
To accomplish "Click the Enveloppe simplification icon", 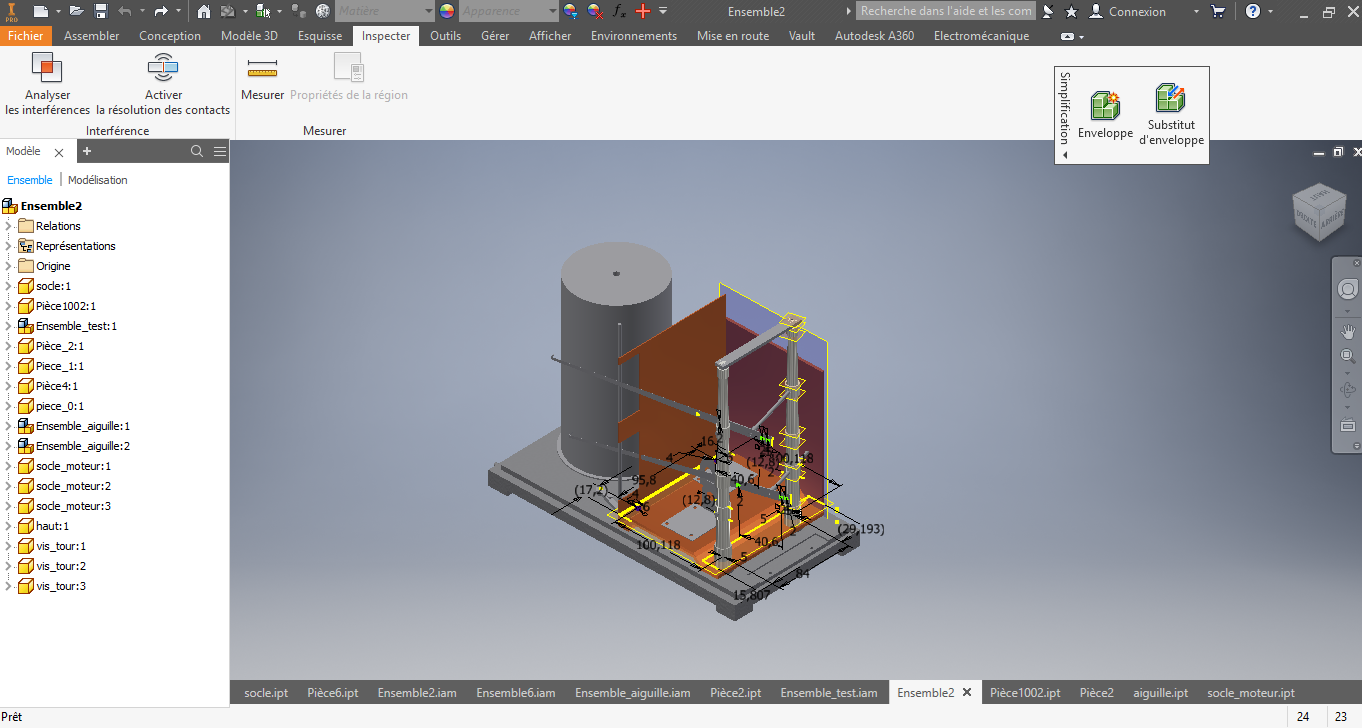I will (x=1105, y=106).
